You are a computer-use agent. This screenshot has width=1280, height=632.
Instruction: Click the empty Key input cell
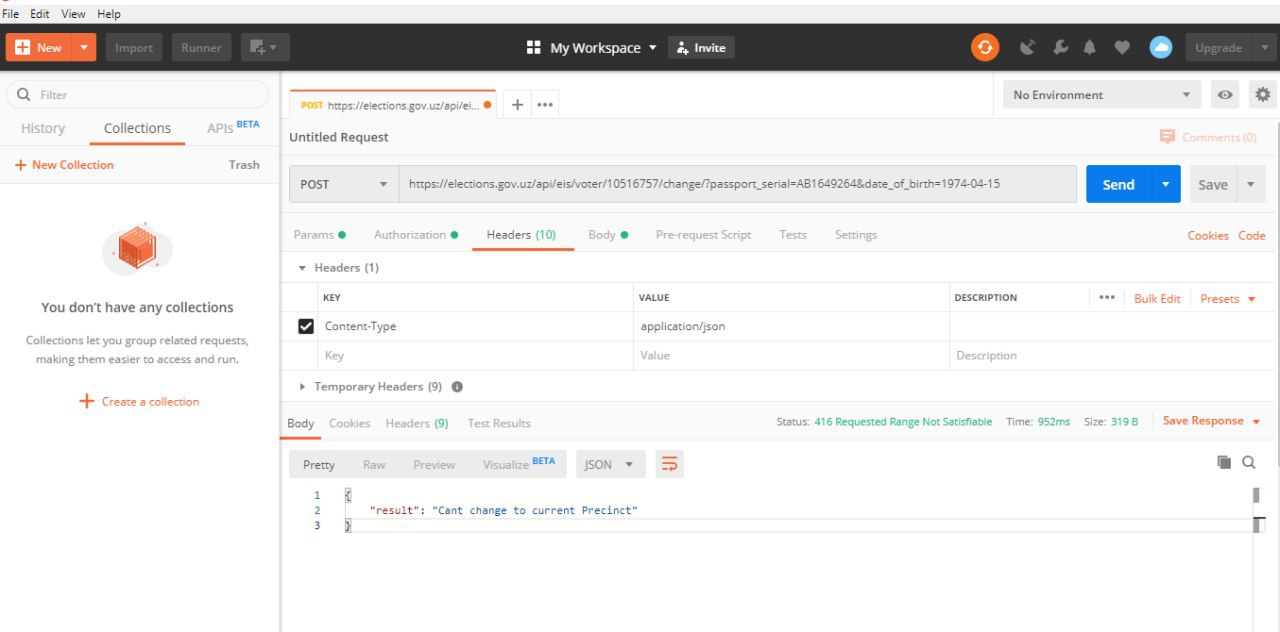tap(476, 356)
